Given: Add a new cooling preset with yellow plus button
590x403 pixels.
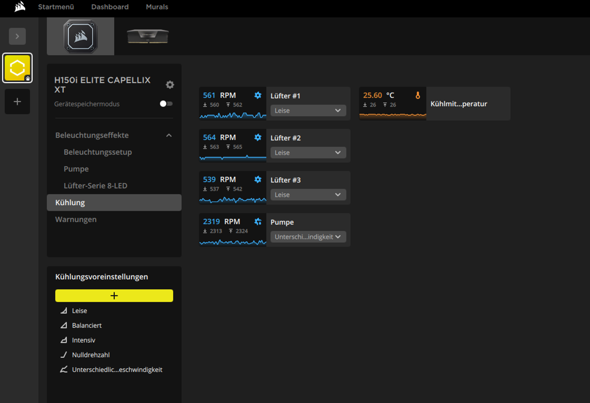Looking at the screenshot, I should point(114,295).
